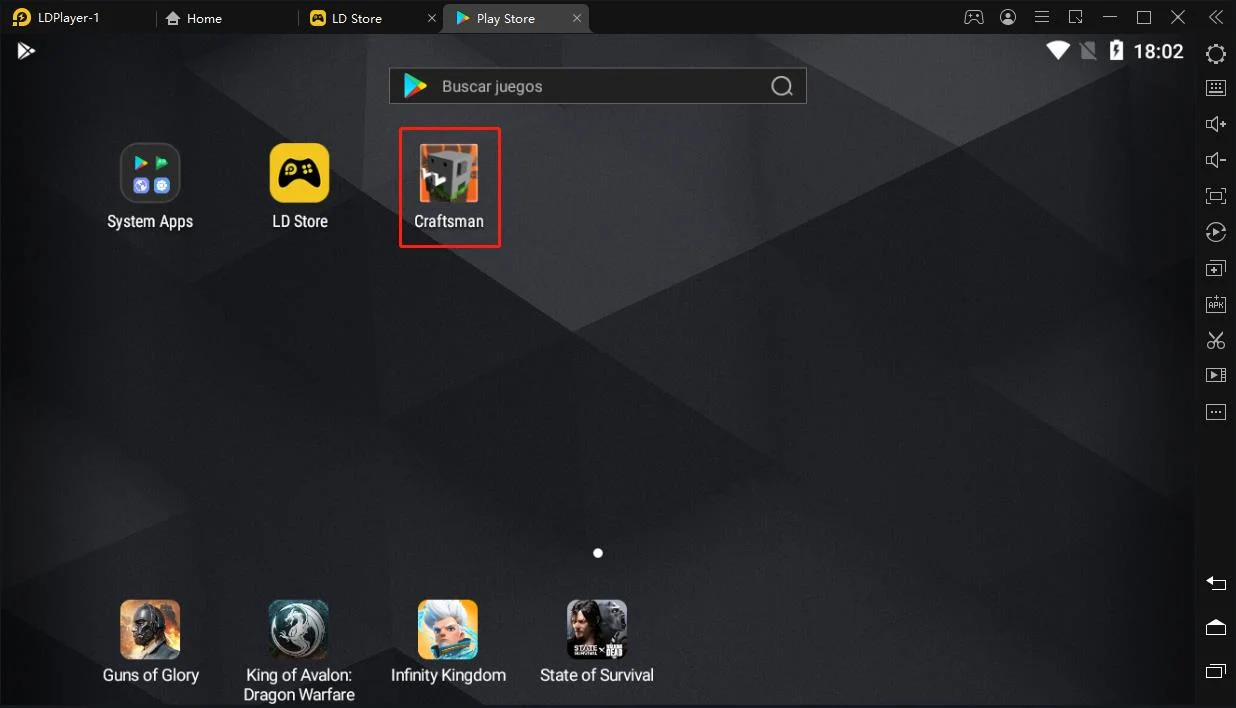Open Guns of Glory game
1236x708 pixels.
coord(150,642)
